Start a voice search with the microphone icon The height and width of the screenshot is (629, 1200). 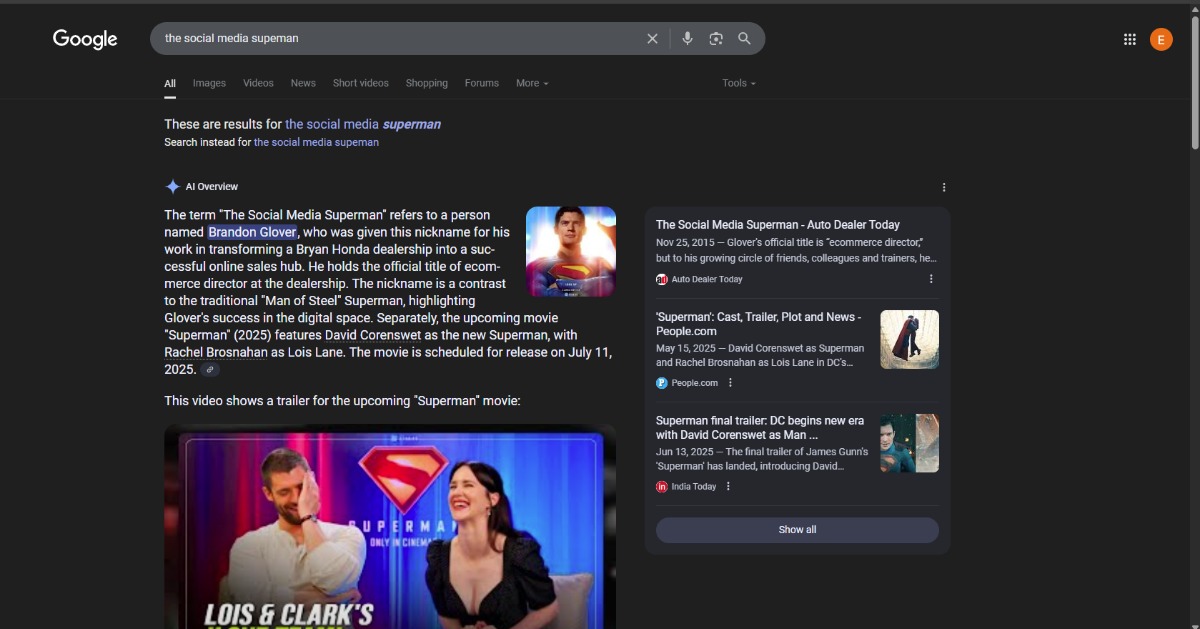[x=687, y=39]
